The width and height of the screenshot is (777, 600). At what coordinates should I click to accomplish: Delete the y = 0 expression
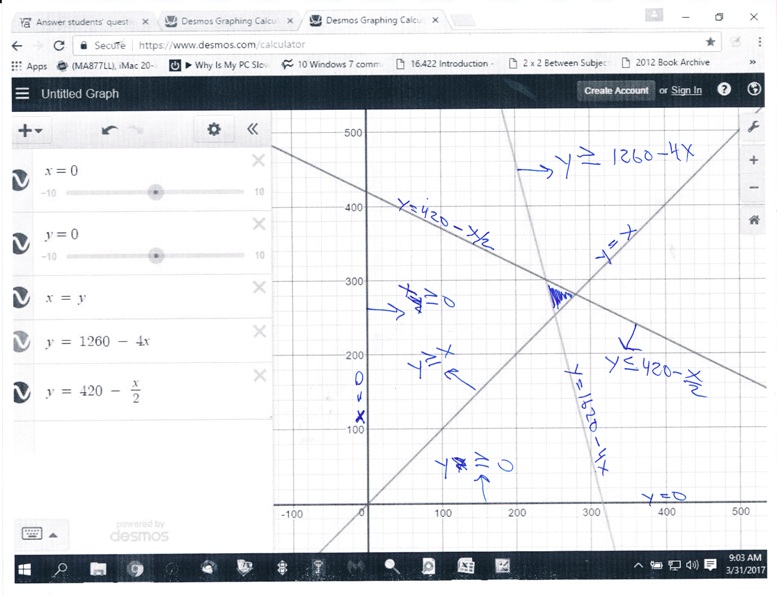point(259,224)
